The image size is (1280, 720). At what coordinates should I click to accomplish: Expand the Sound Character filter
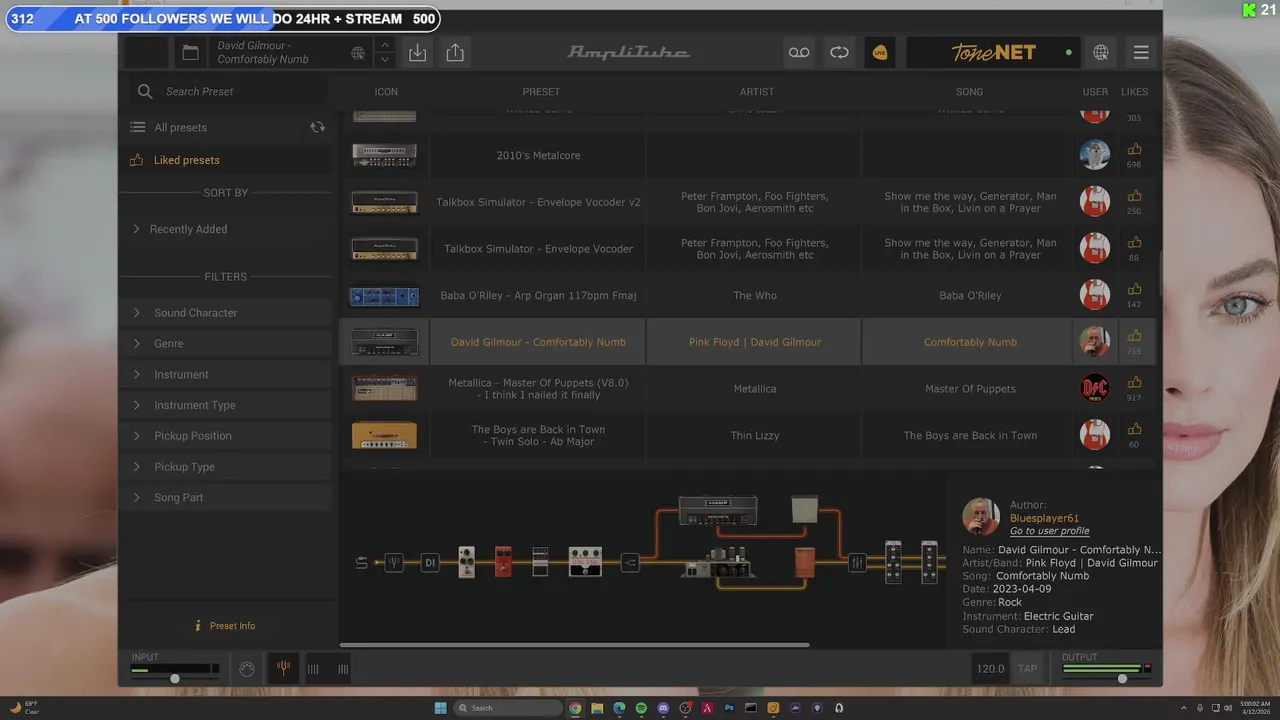click(x=226, y=313)
